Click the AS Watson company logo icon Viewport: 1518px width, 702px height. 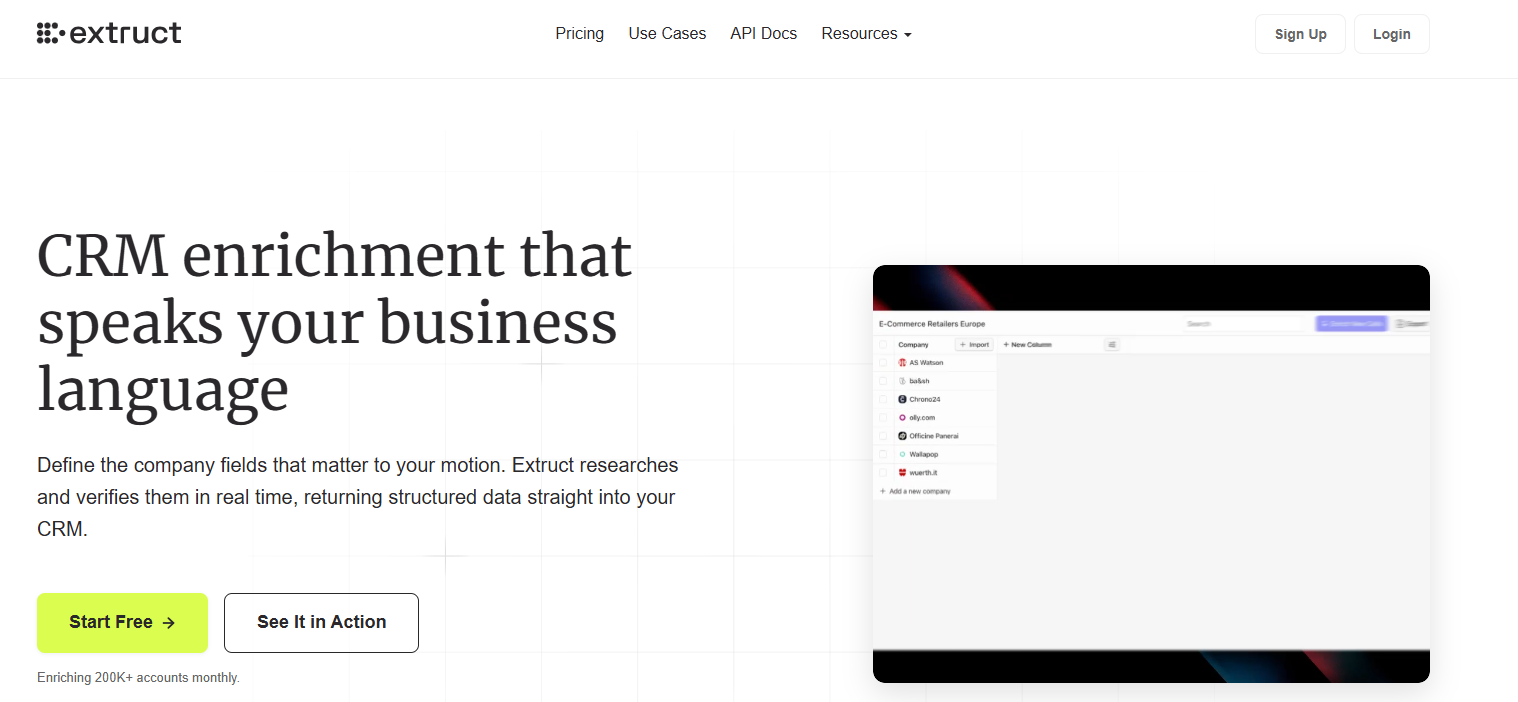coord(902,363)
